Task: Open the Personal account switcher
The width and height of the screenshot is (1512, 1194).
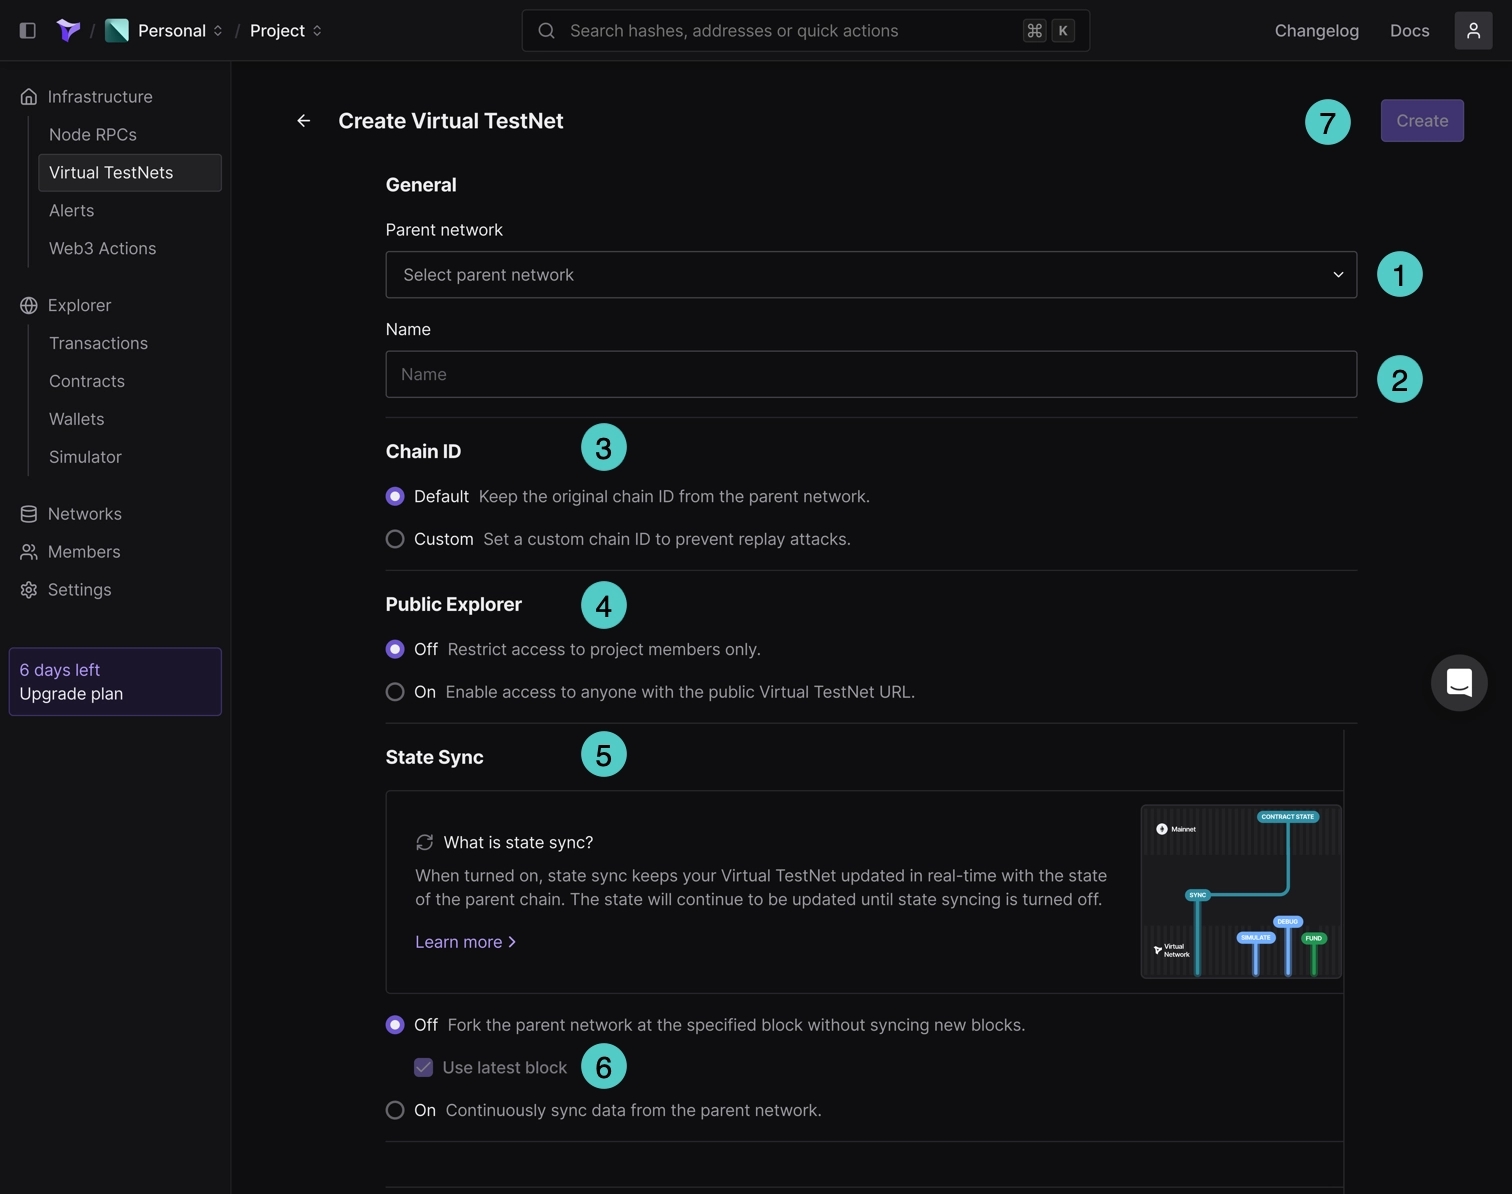Action: pyautogui.click(x=172, y=31)
